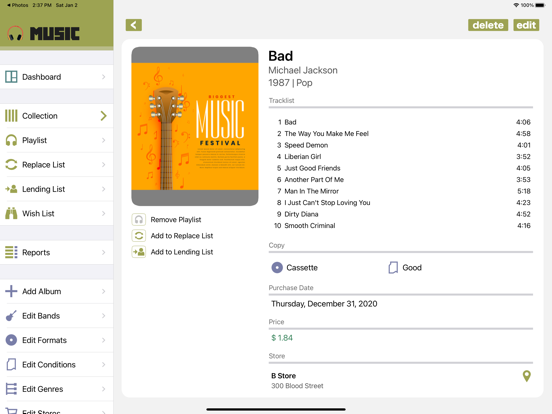The width and height of the screenshot is (552, 414).
Task: Click the Remove Playlist headphones icon
Action: click(x=139, y=220)
